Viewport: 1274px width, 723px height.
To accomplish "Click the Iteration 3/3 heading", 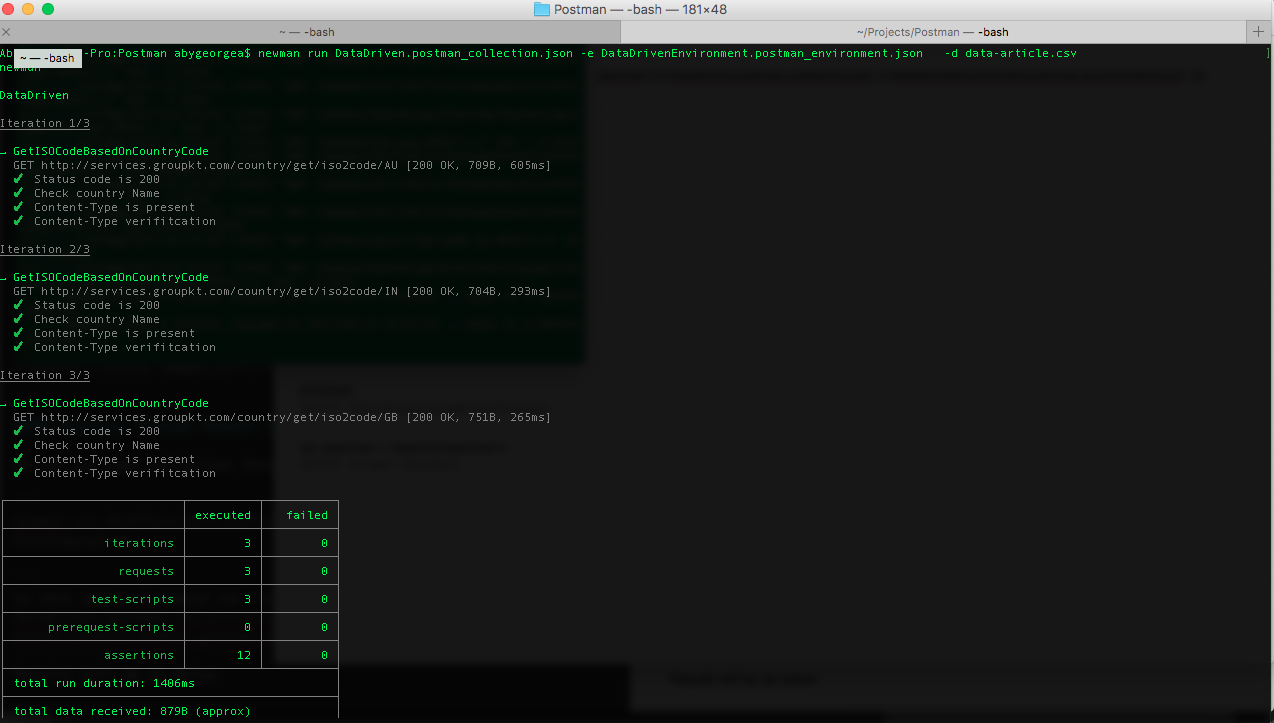I will (45, 375).
